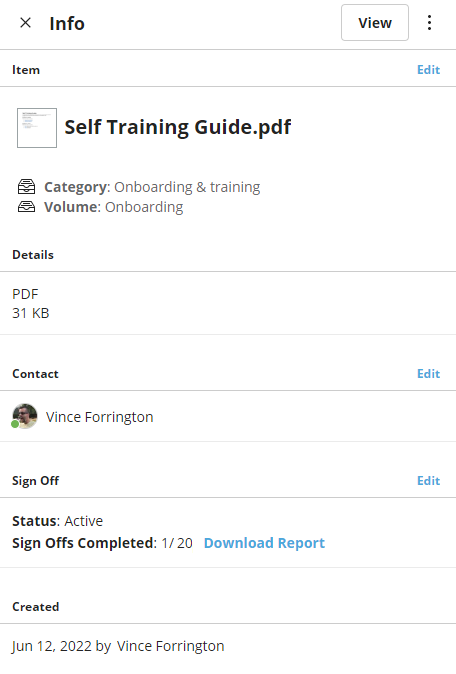Click the Self Training Guide.pdf title

click(x=178, y=127)
